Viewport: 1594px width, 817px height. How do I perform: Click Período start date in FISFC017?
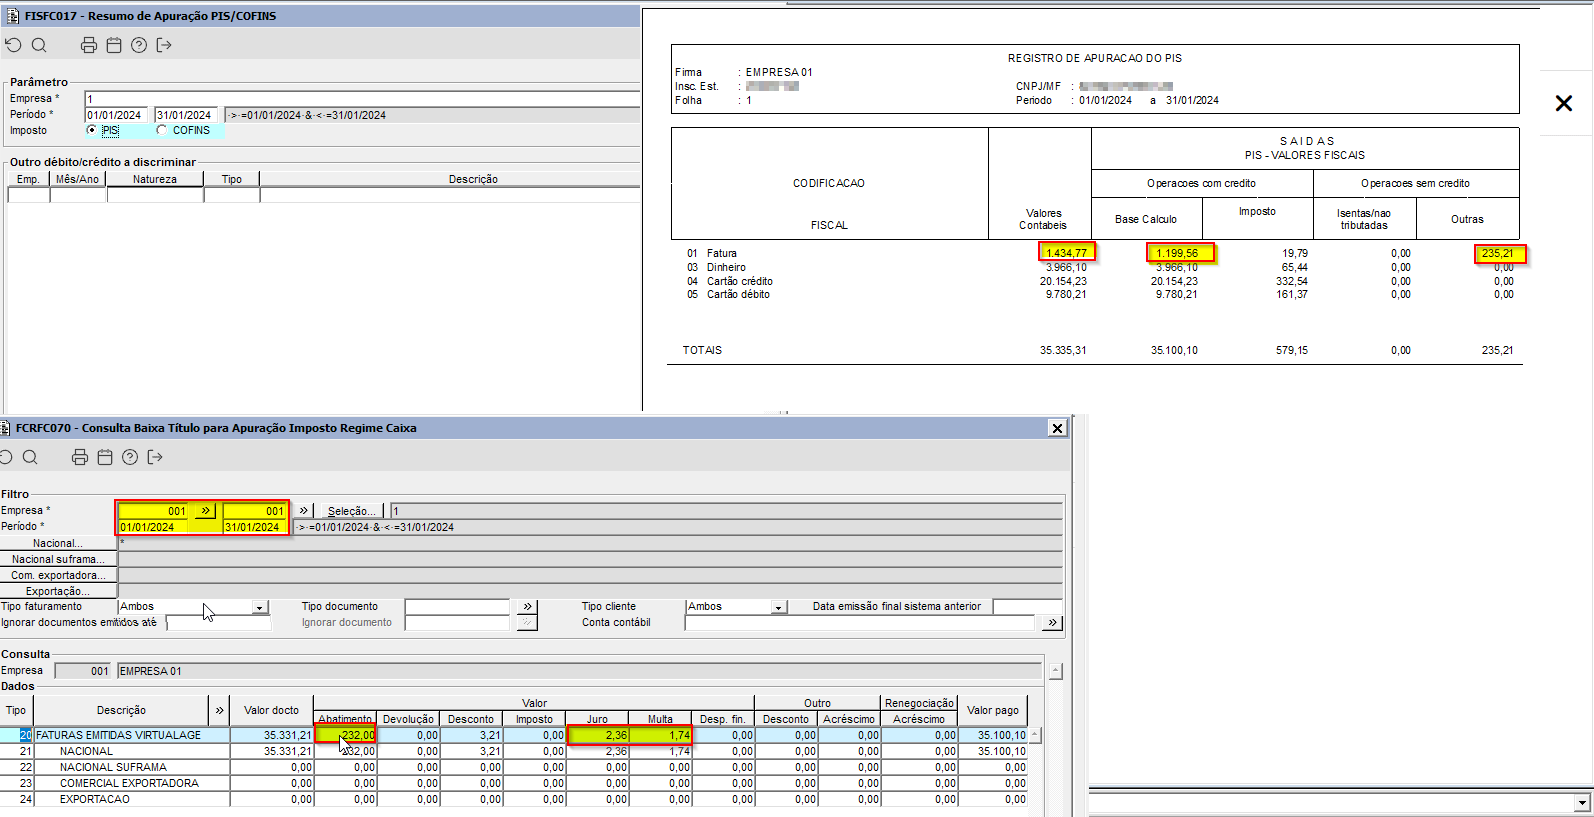tap(116, 115)
